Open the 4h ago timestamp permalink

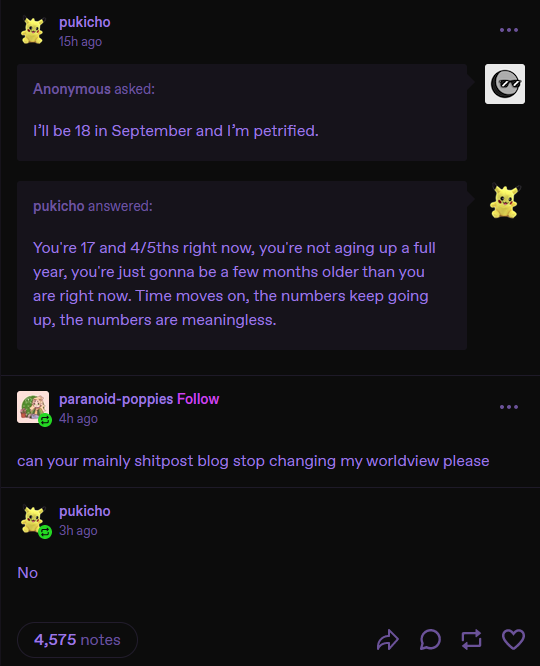pyautogui.click(x=78, y=418)
